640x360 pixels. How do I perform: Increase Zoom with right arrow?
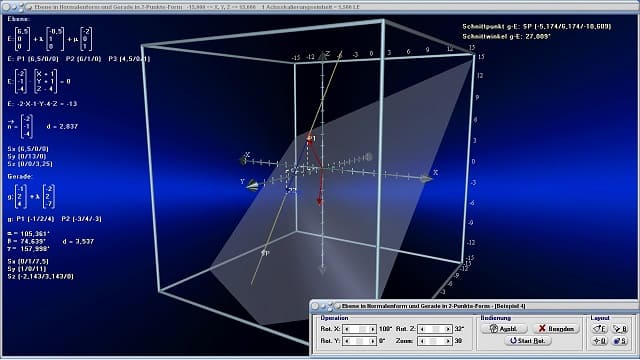pos(448,341)
